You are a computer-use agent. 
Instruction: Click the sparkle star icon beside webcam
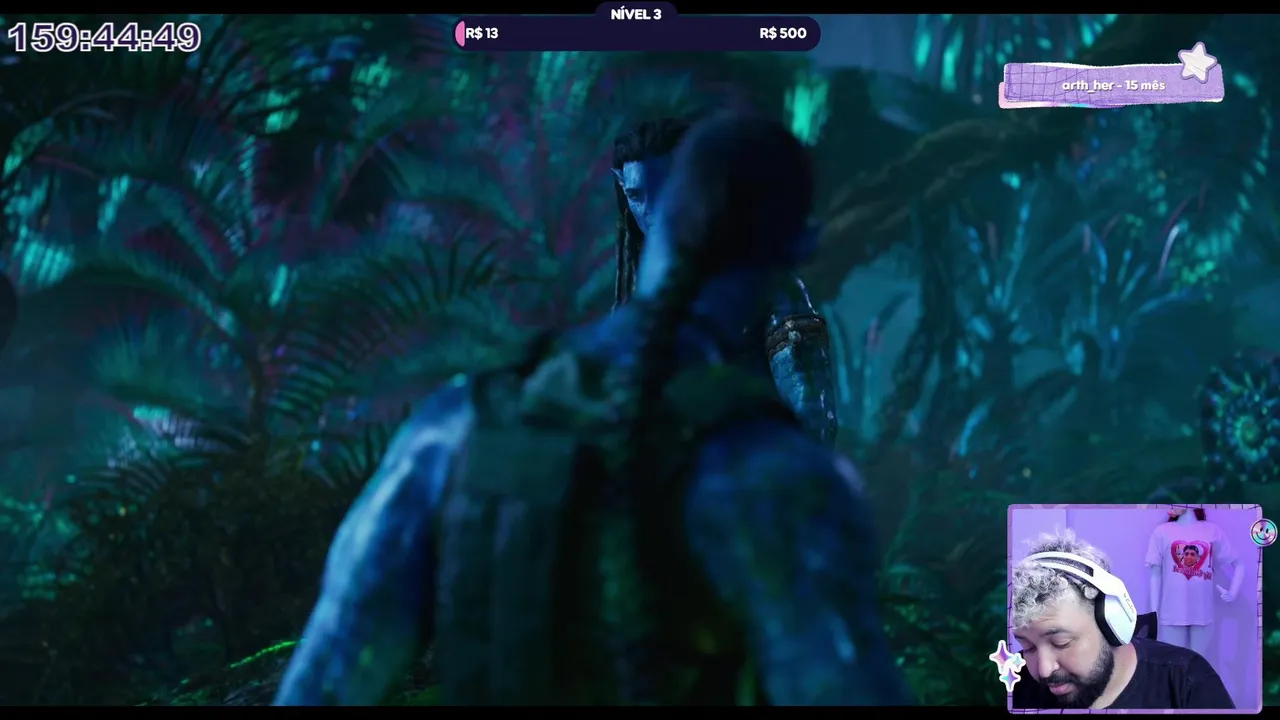(1008, 665)
